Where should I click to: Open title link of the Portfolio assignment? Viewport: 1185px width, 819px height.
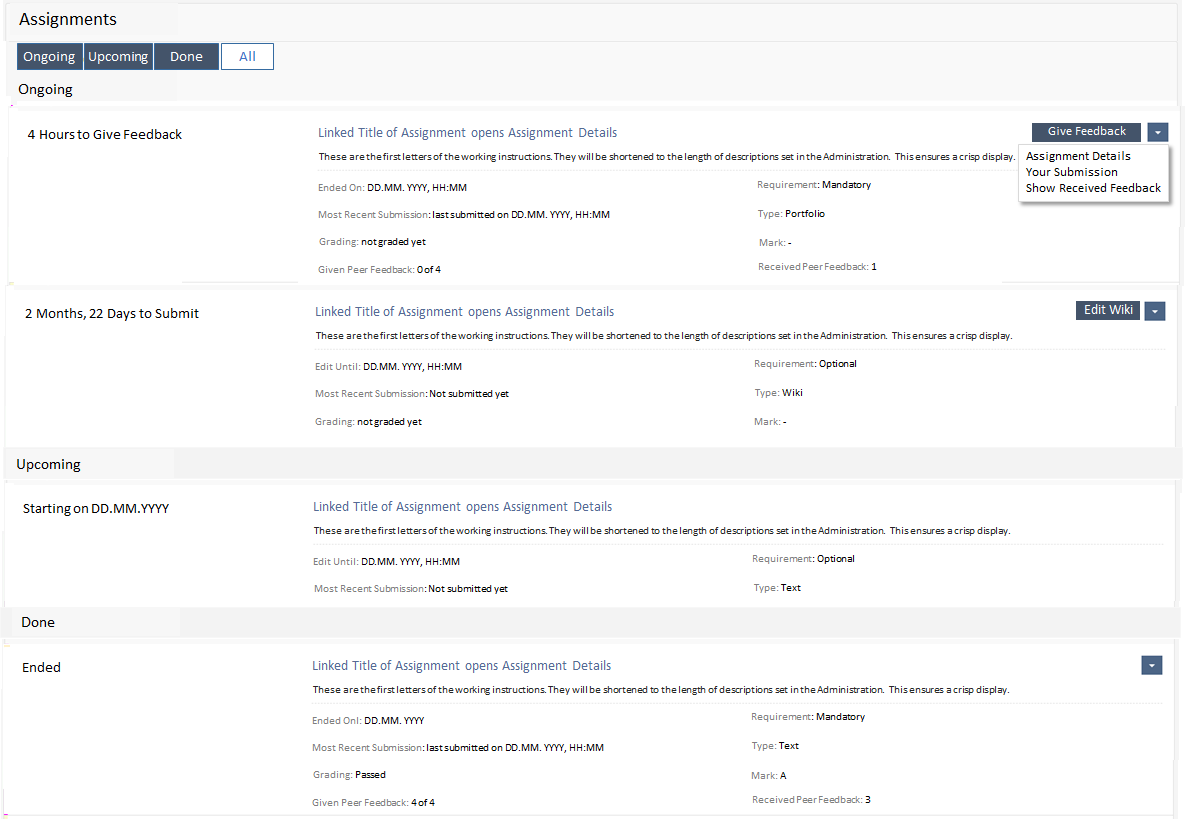467,133
